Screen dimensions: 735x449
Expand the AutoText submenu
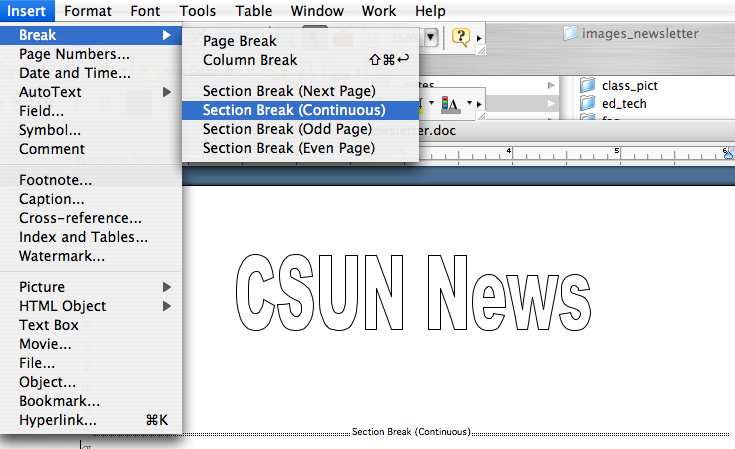(91, 92)
